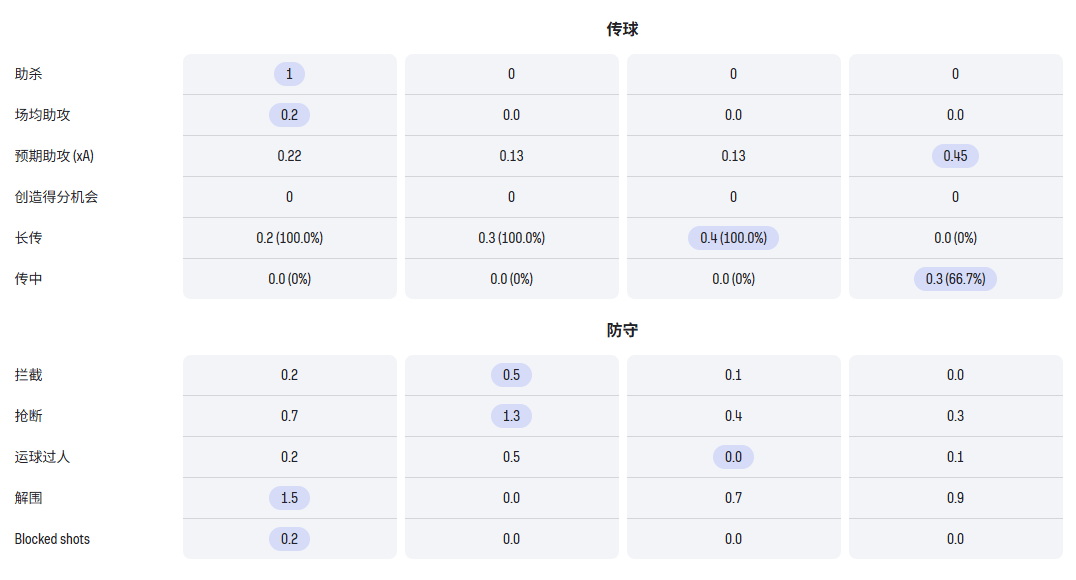Click the highlighted 0.45 xA value
This screenshot has height=580, width=1076.
point(955,156)
